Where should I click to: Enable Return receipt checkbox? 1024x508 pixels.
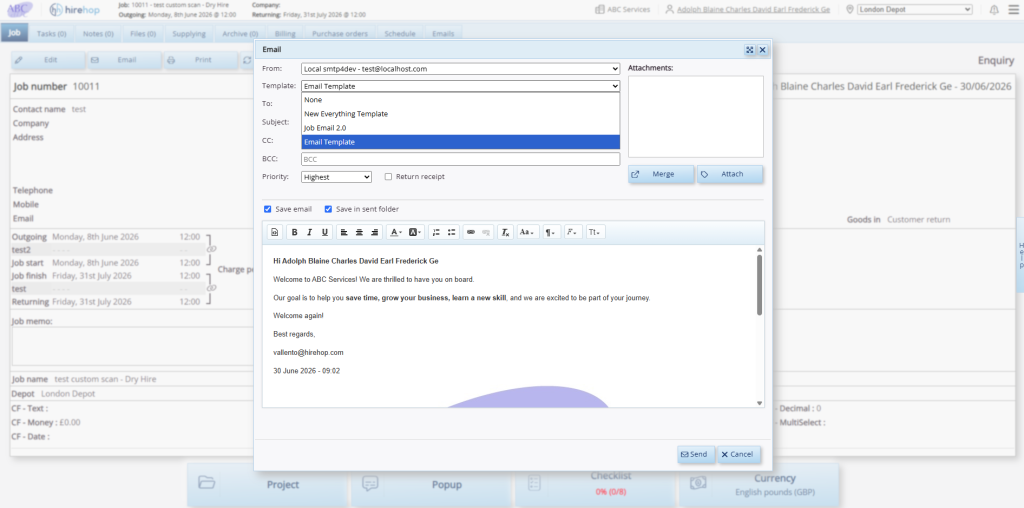tap(388, 177)
